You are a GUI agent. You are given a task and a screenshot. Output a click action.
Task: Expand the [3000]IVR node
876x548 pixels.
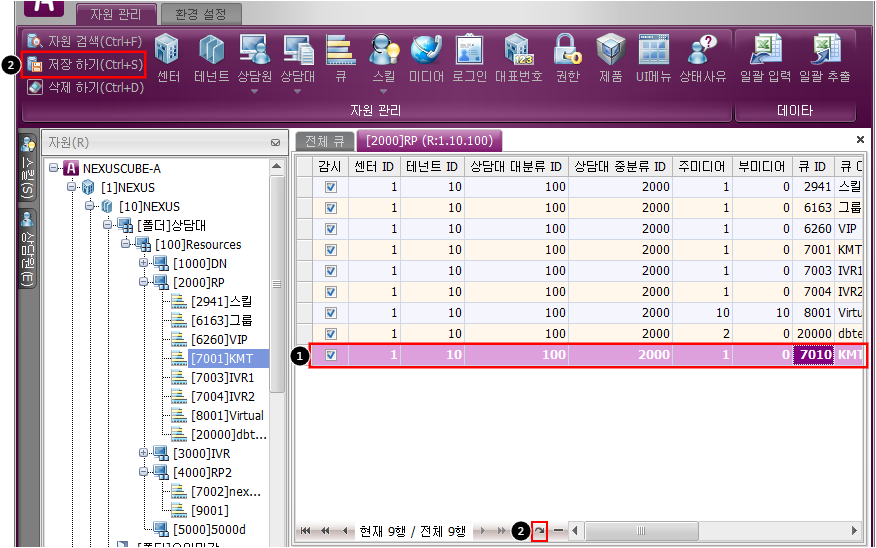click(144, 452)
